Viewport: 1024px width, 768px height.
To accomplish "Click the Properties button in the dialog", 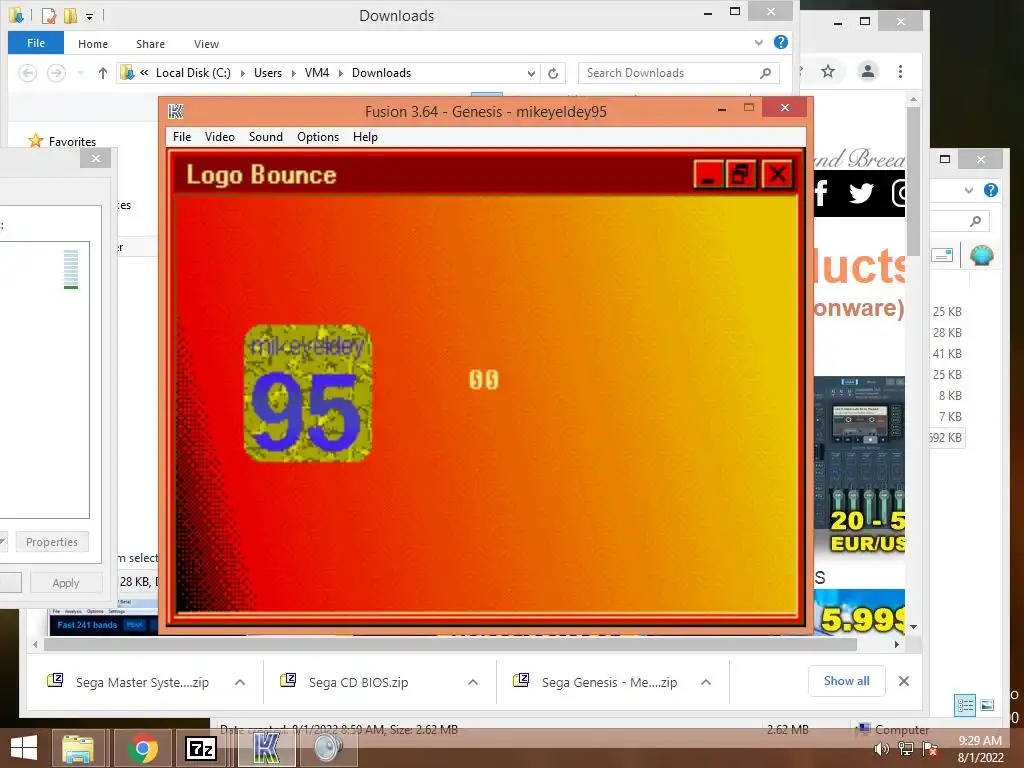I will [52, 542].
